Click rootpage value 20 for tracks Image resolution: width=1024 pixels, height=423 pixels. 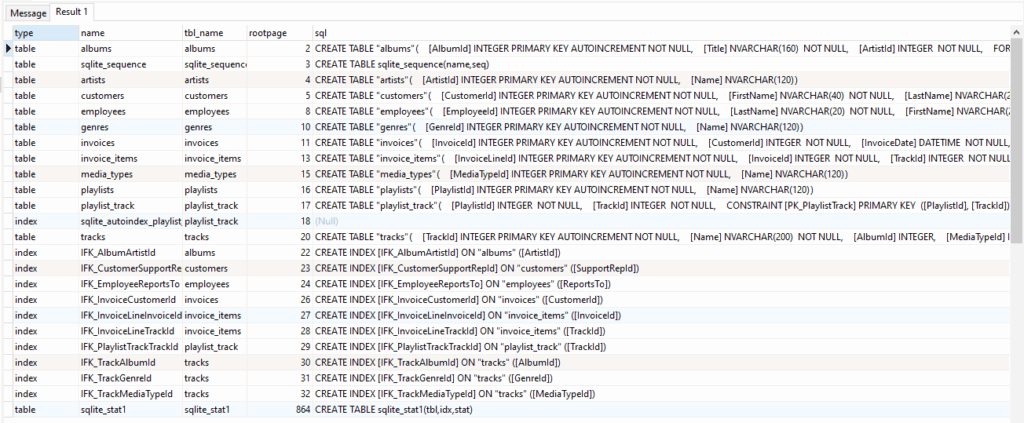point(280,236)
